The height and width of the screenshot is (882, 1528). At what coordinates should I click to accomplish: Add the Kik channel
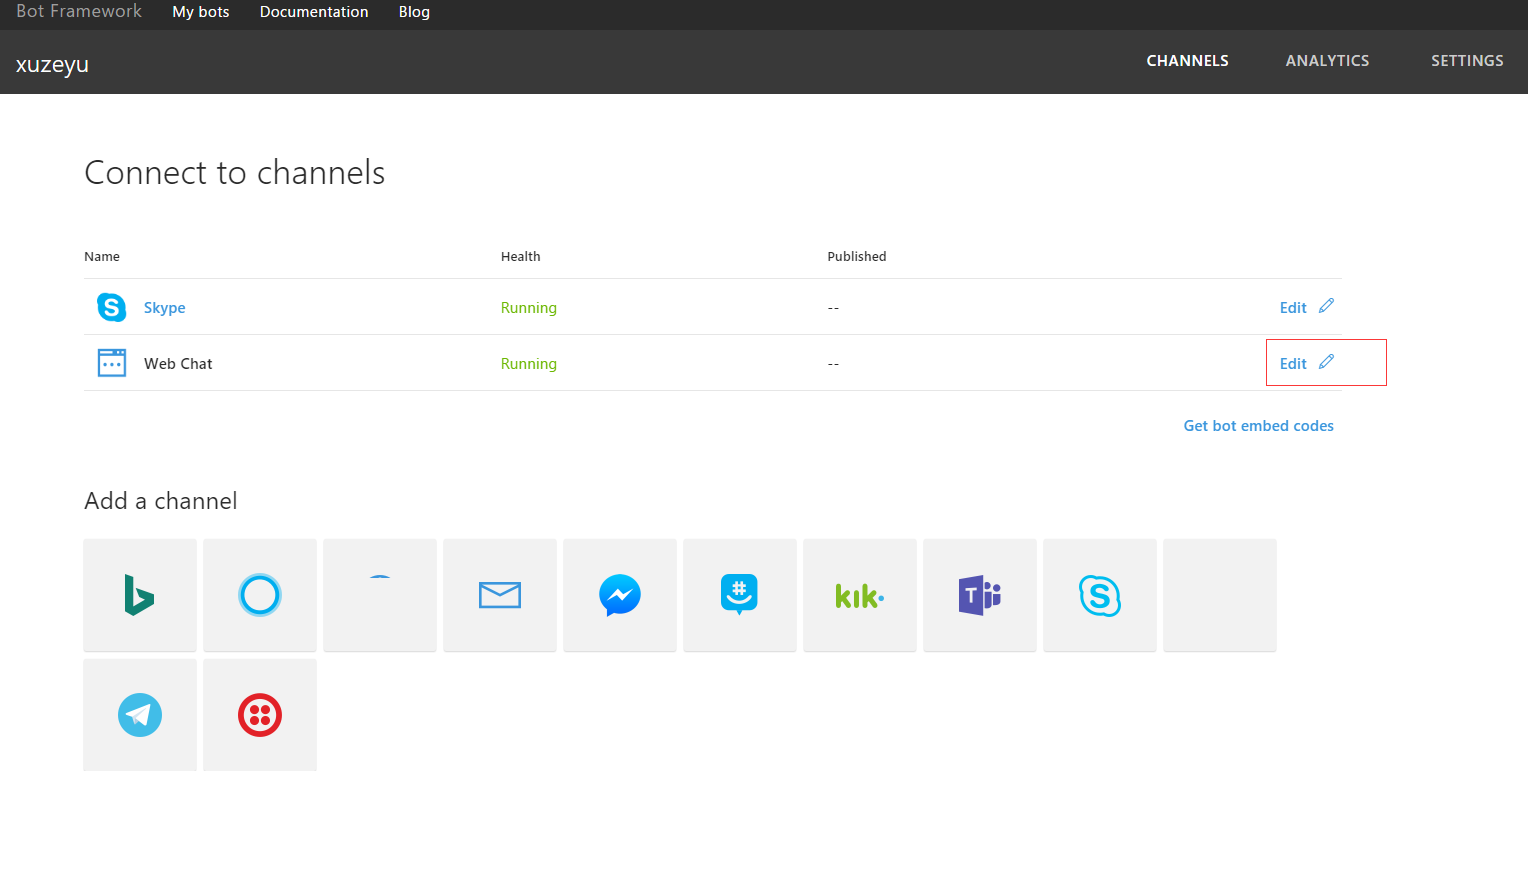tap(860, 595)
